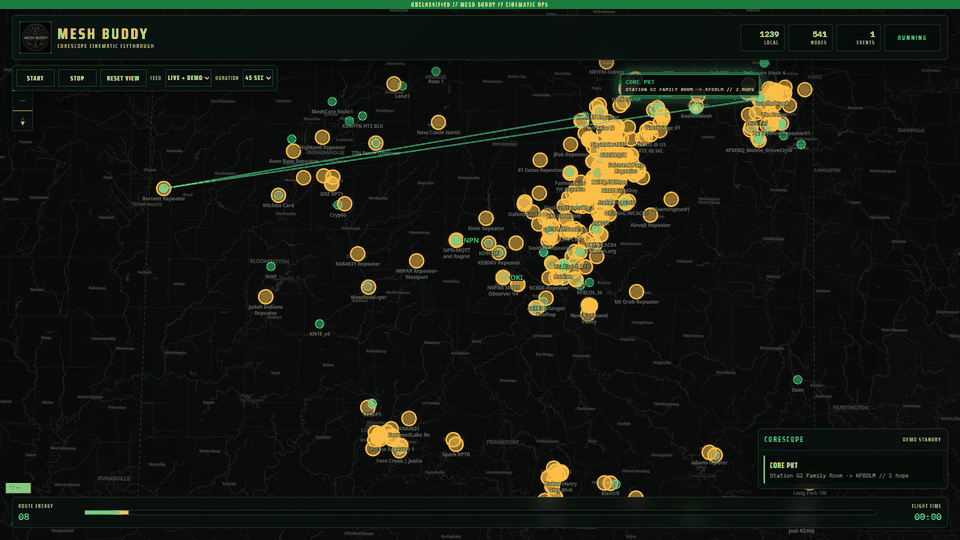Select the Wichita Card node marker

[279, 195]
